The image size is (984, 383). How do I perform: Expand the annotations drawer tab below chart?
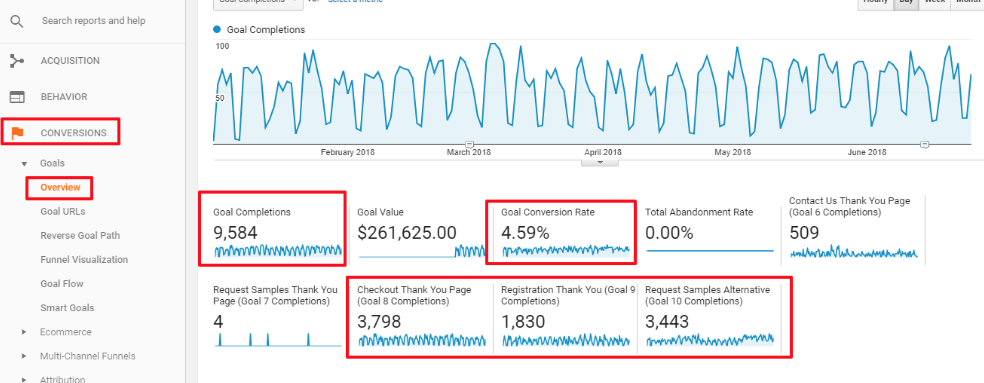(600, 162)
